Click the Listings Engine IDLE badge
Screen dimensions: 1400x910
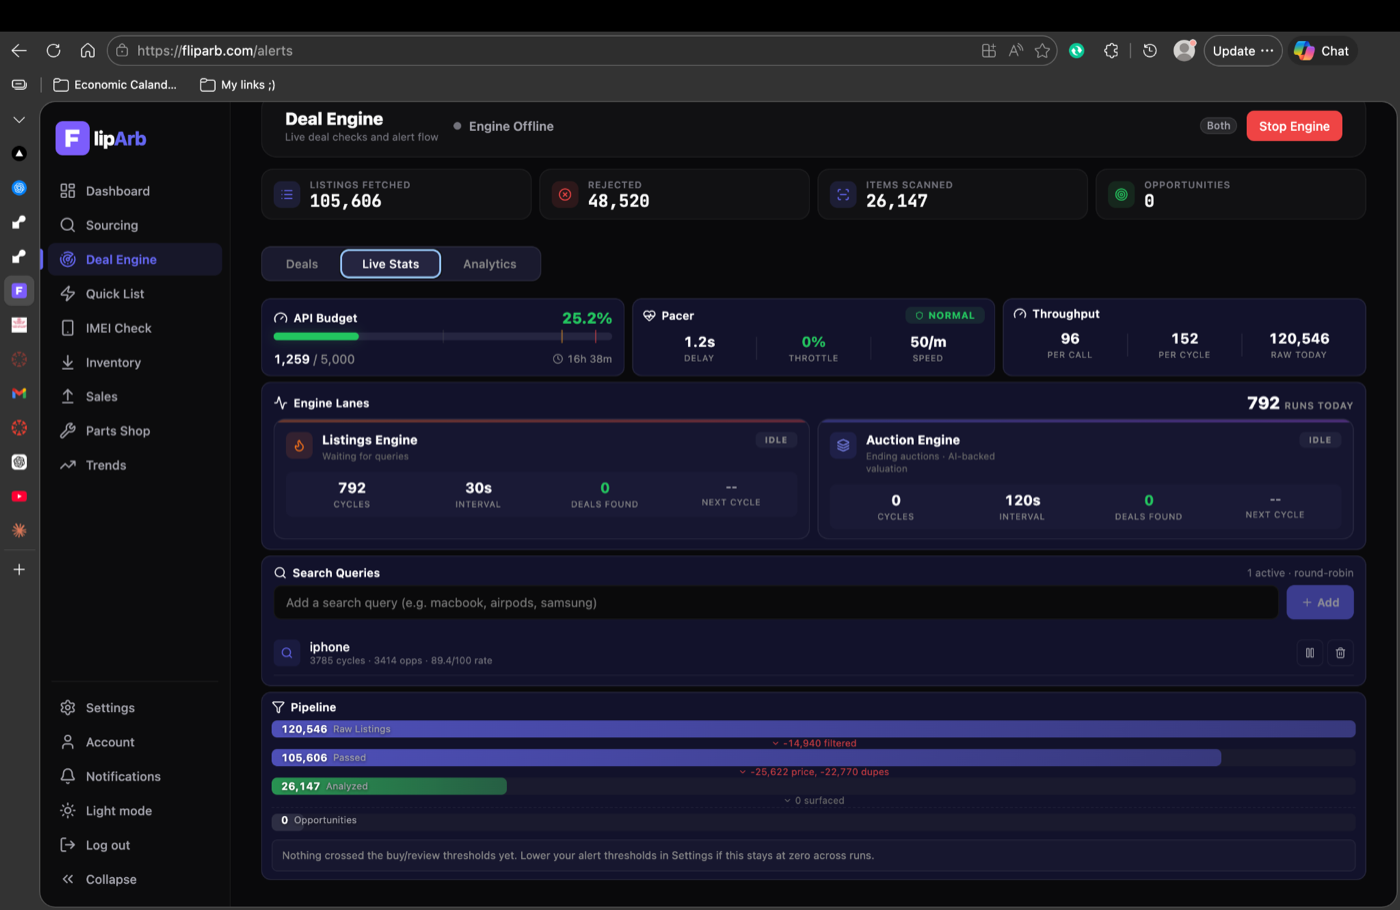coord(776,440)
